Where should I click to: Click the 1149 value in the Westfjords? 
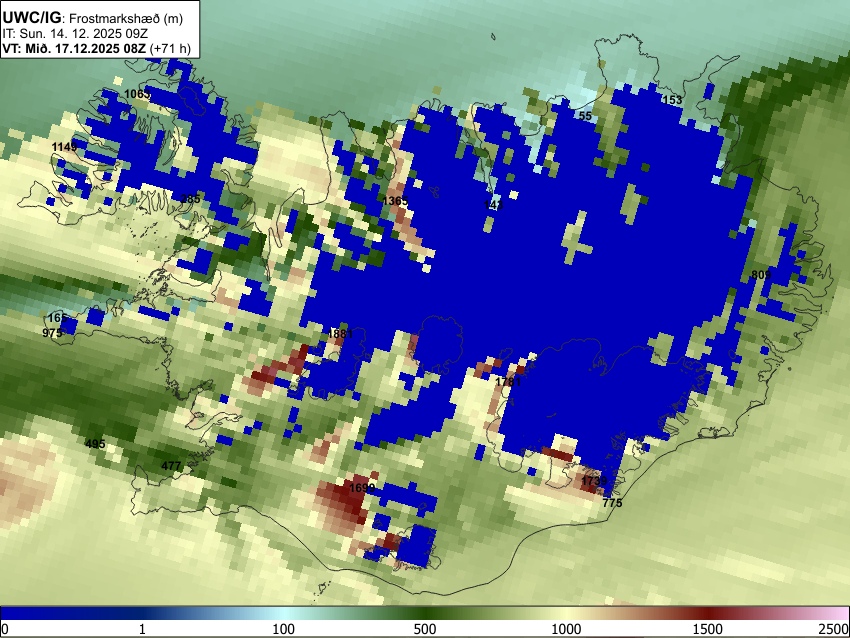(65, 147)
